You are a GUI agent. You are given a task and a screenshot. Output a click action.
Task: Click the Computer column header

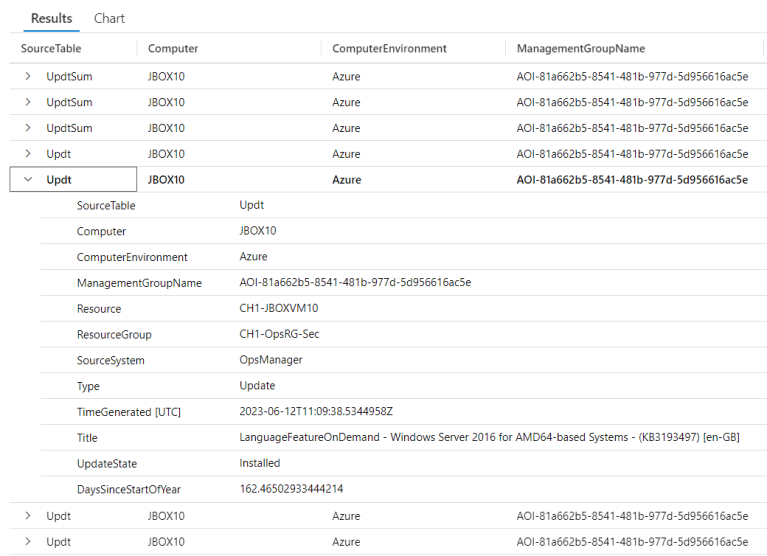click(173, 48)
